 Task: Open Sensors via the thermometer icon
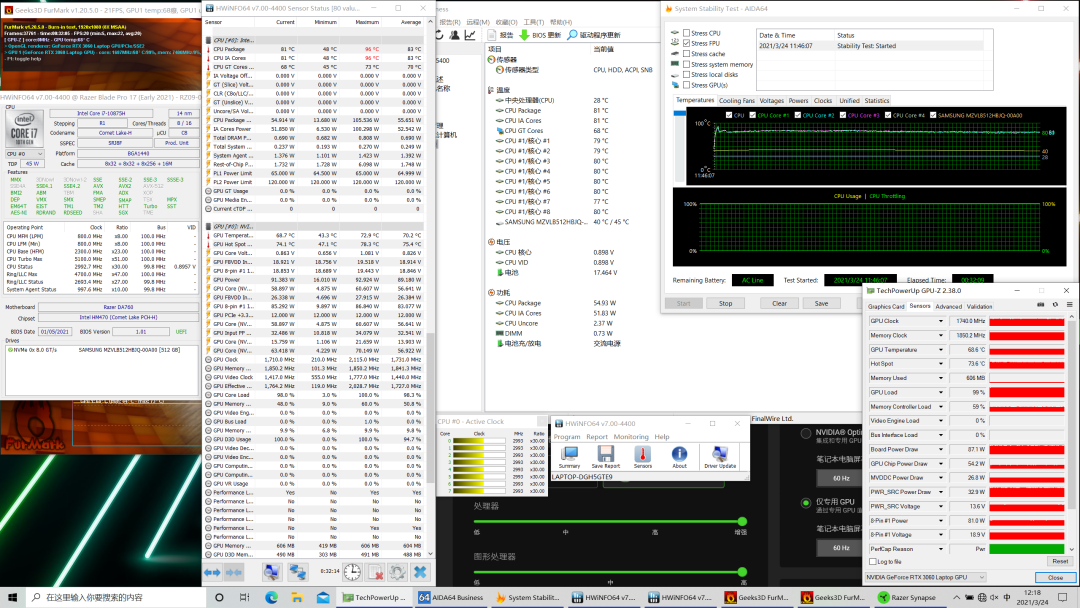click(x=642, y=455)
